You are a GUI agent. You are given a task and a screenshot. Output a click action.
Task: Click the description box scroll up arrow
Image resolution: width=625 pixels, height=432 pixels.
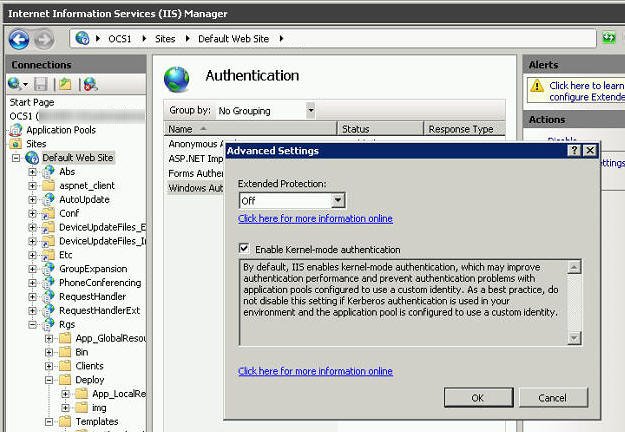574,267
